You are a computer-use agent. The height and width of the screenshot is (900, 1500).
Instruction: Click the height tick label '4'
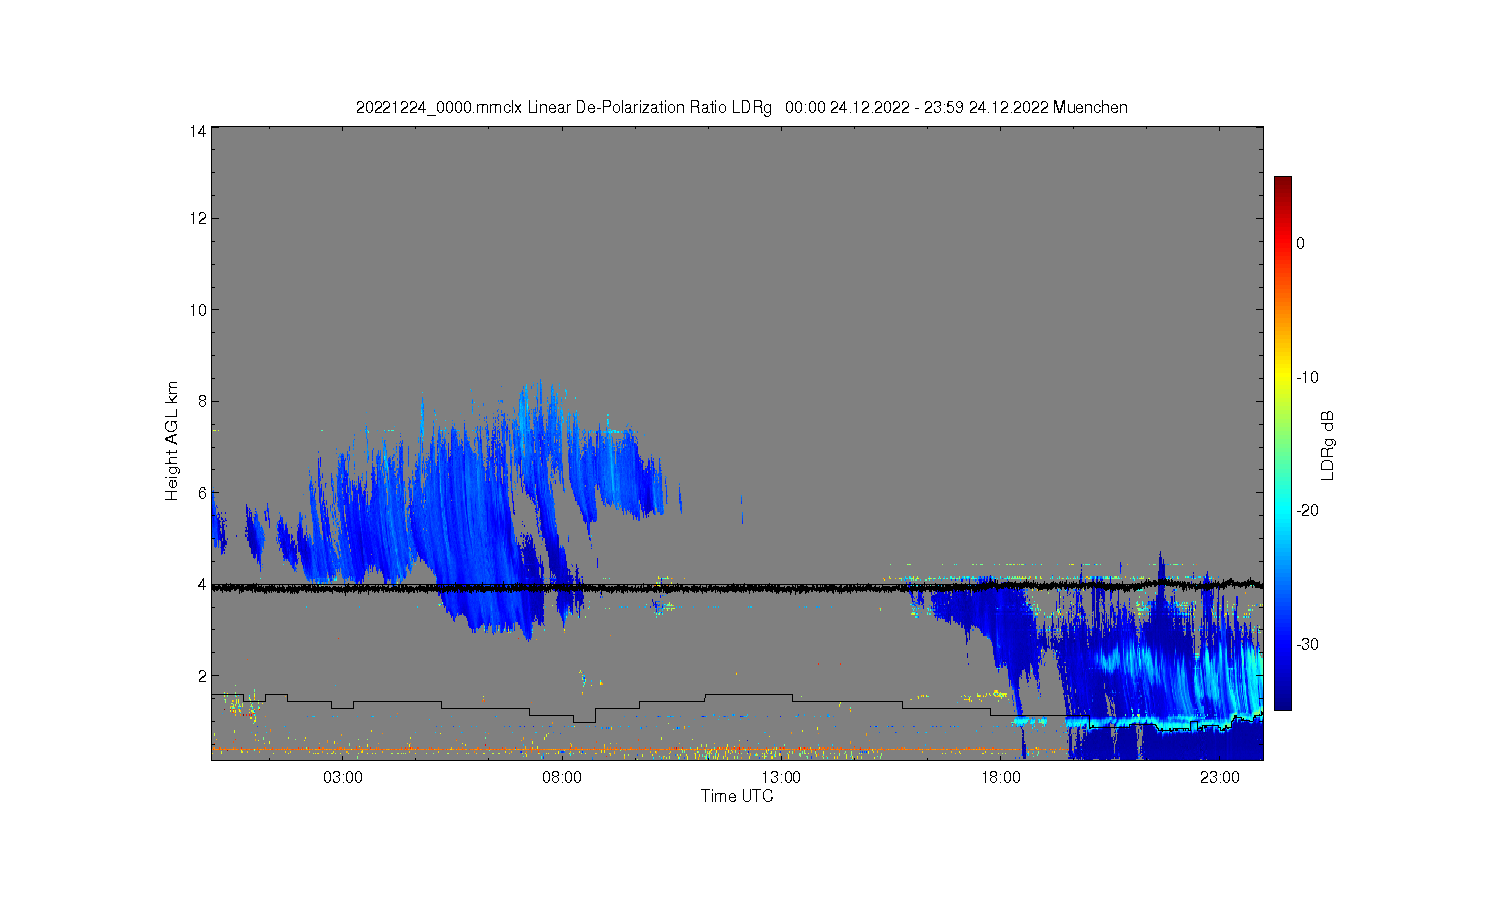(x=202, y=584)
